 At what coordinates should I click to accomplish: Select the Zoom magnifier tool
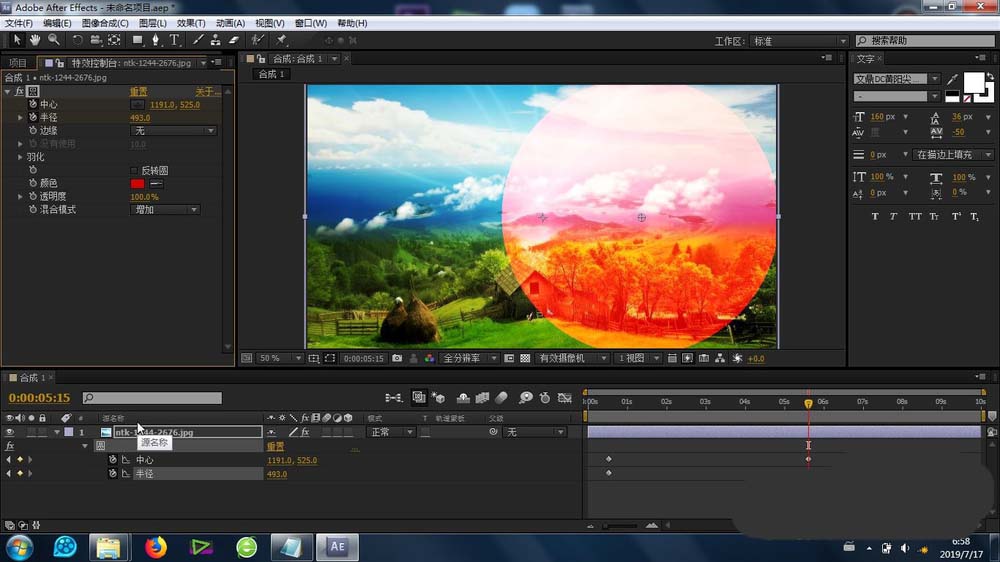(x=54, y=40)
